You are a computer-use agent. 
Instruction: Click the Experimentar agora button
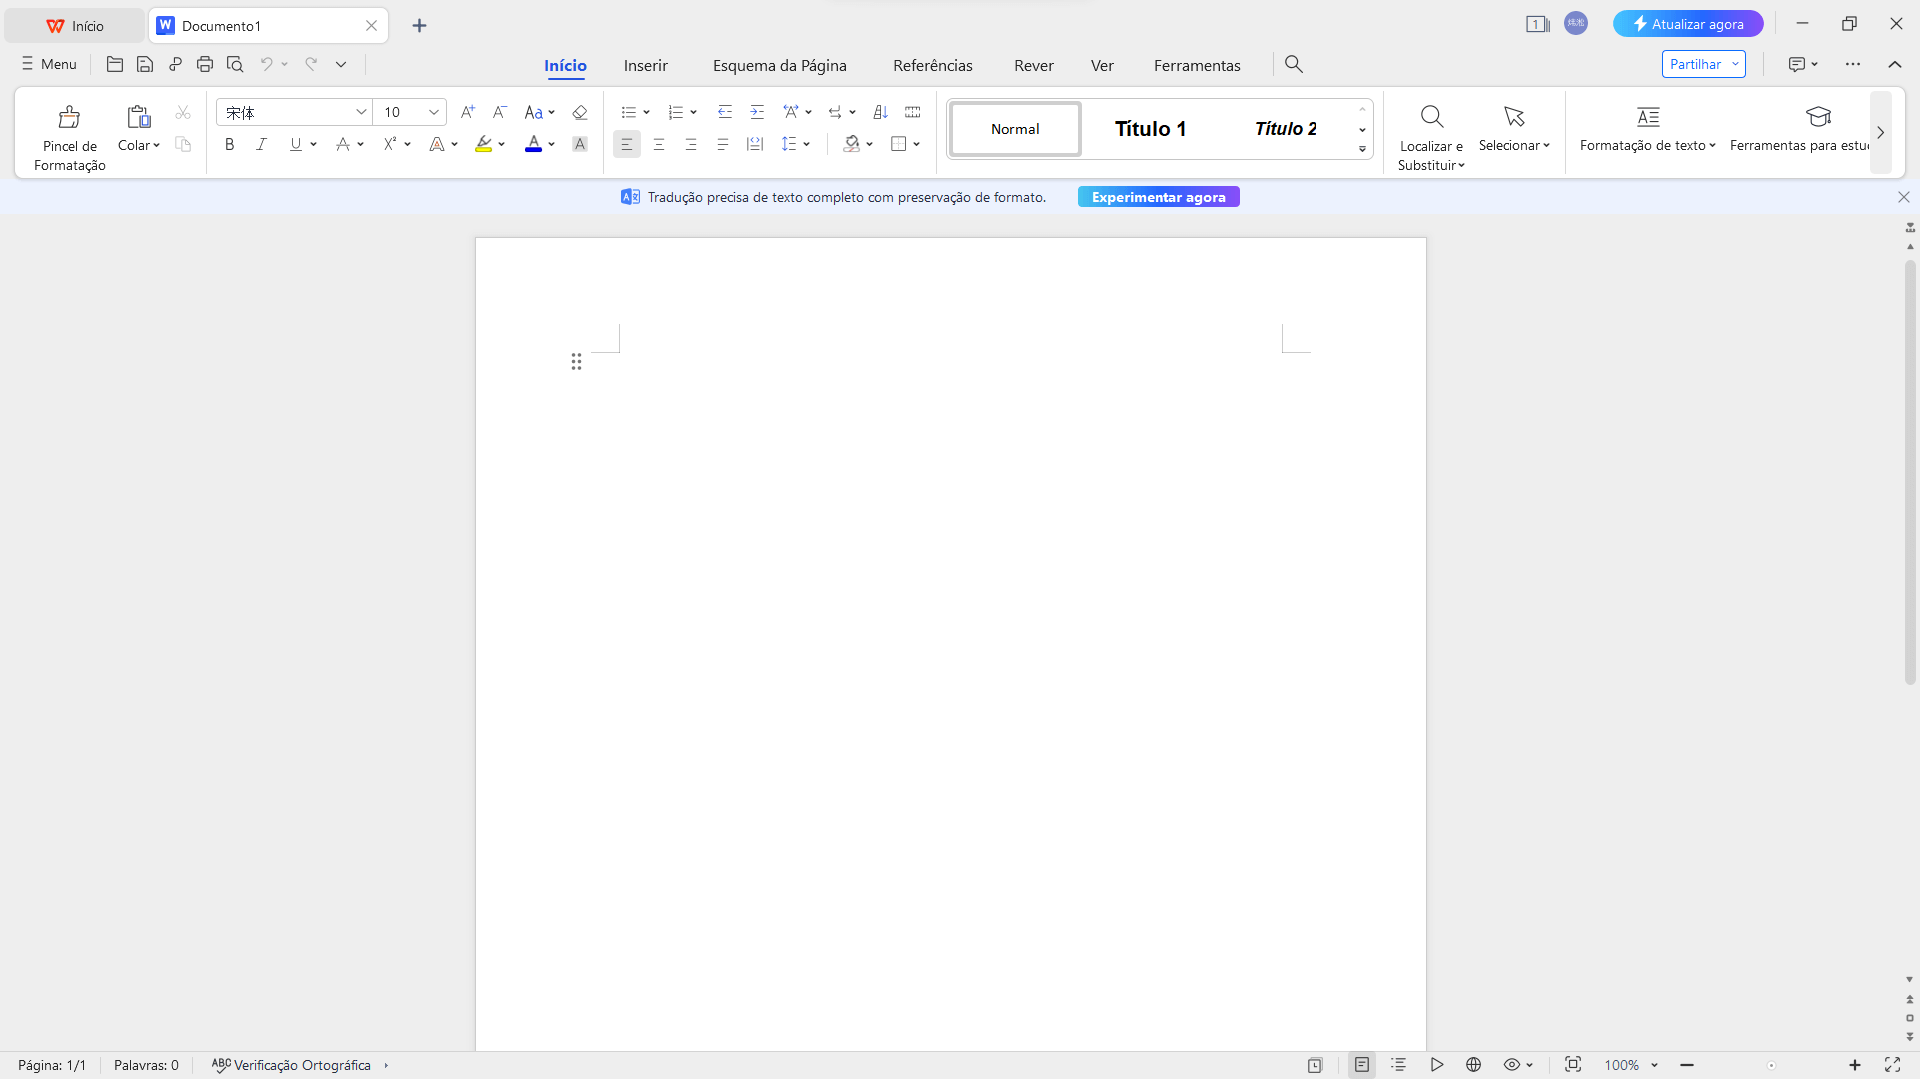[1157, 196]
